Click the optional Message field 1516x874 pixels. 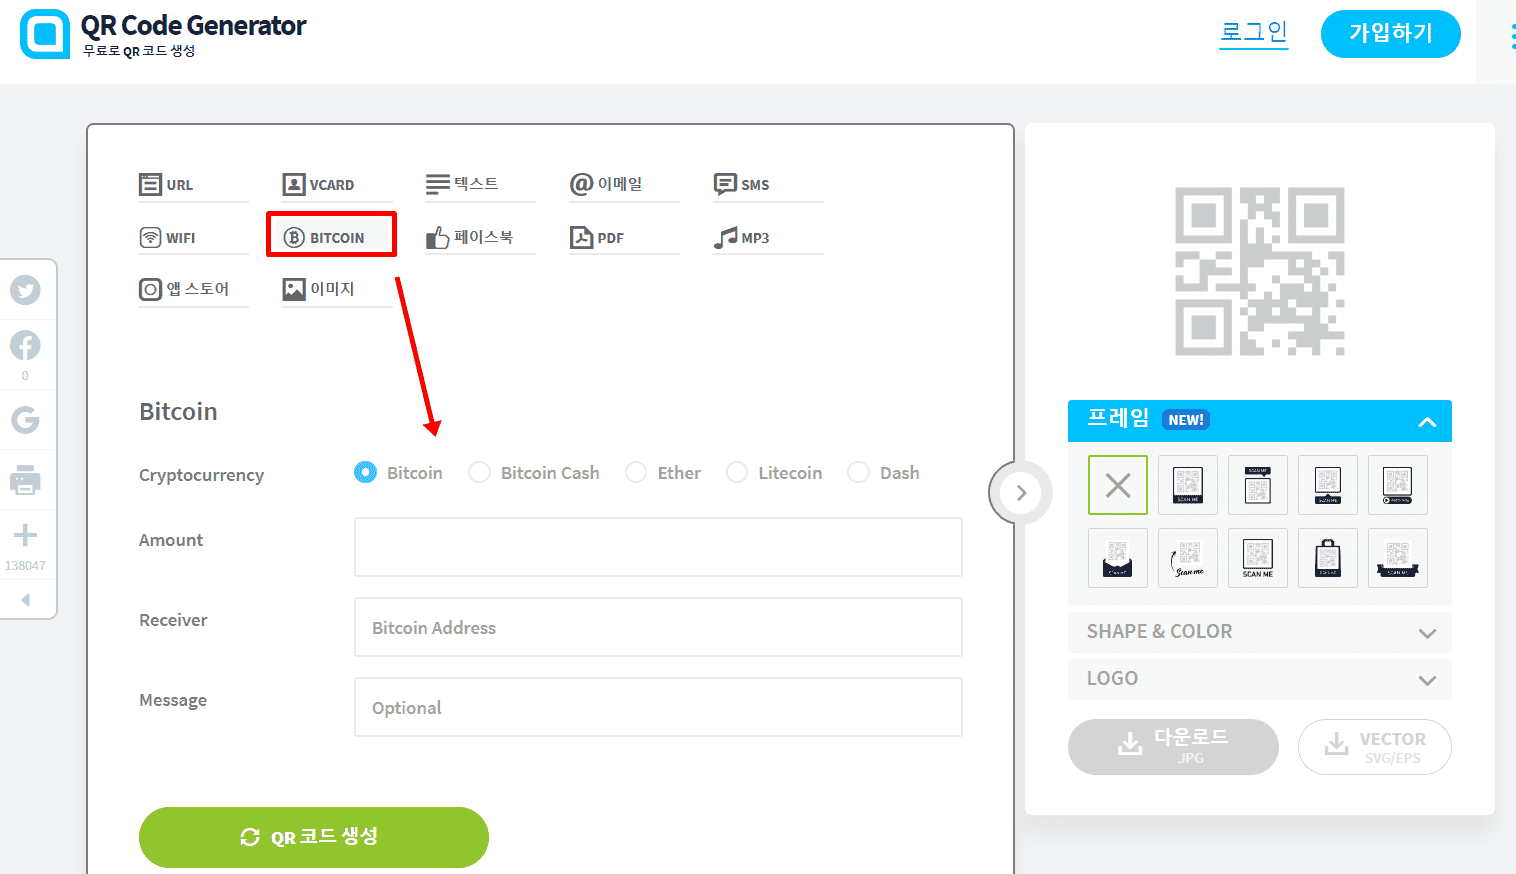(x=658, y=707)
